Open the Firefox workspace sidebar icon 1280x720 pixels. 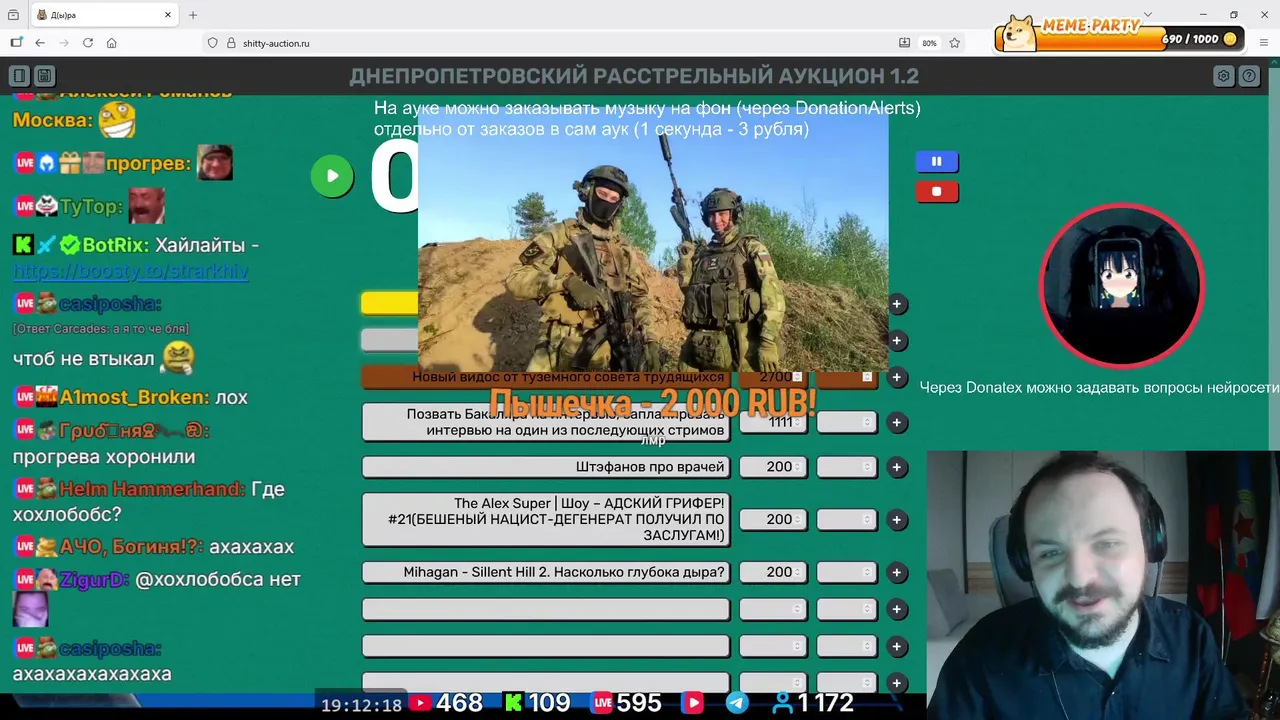(16, 43)
